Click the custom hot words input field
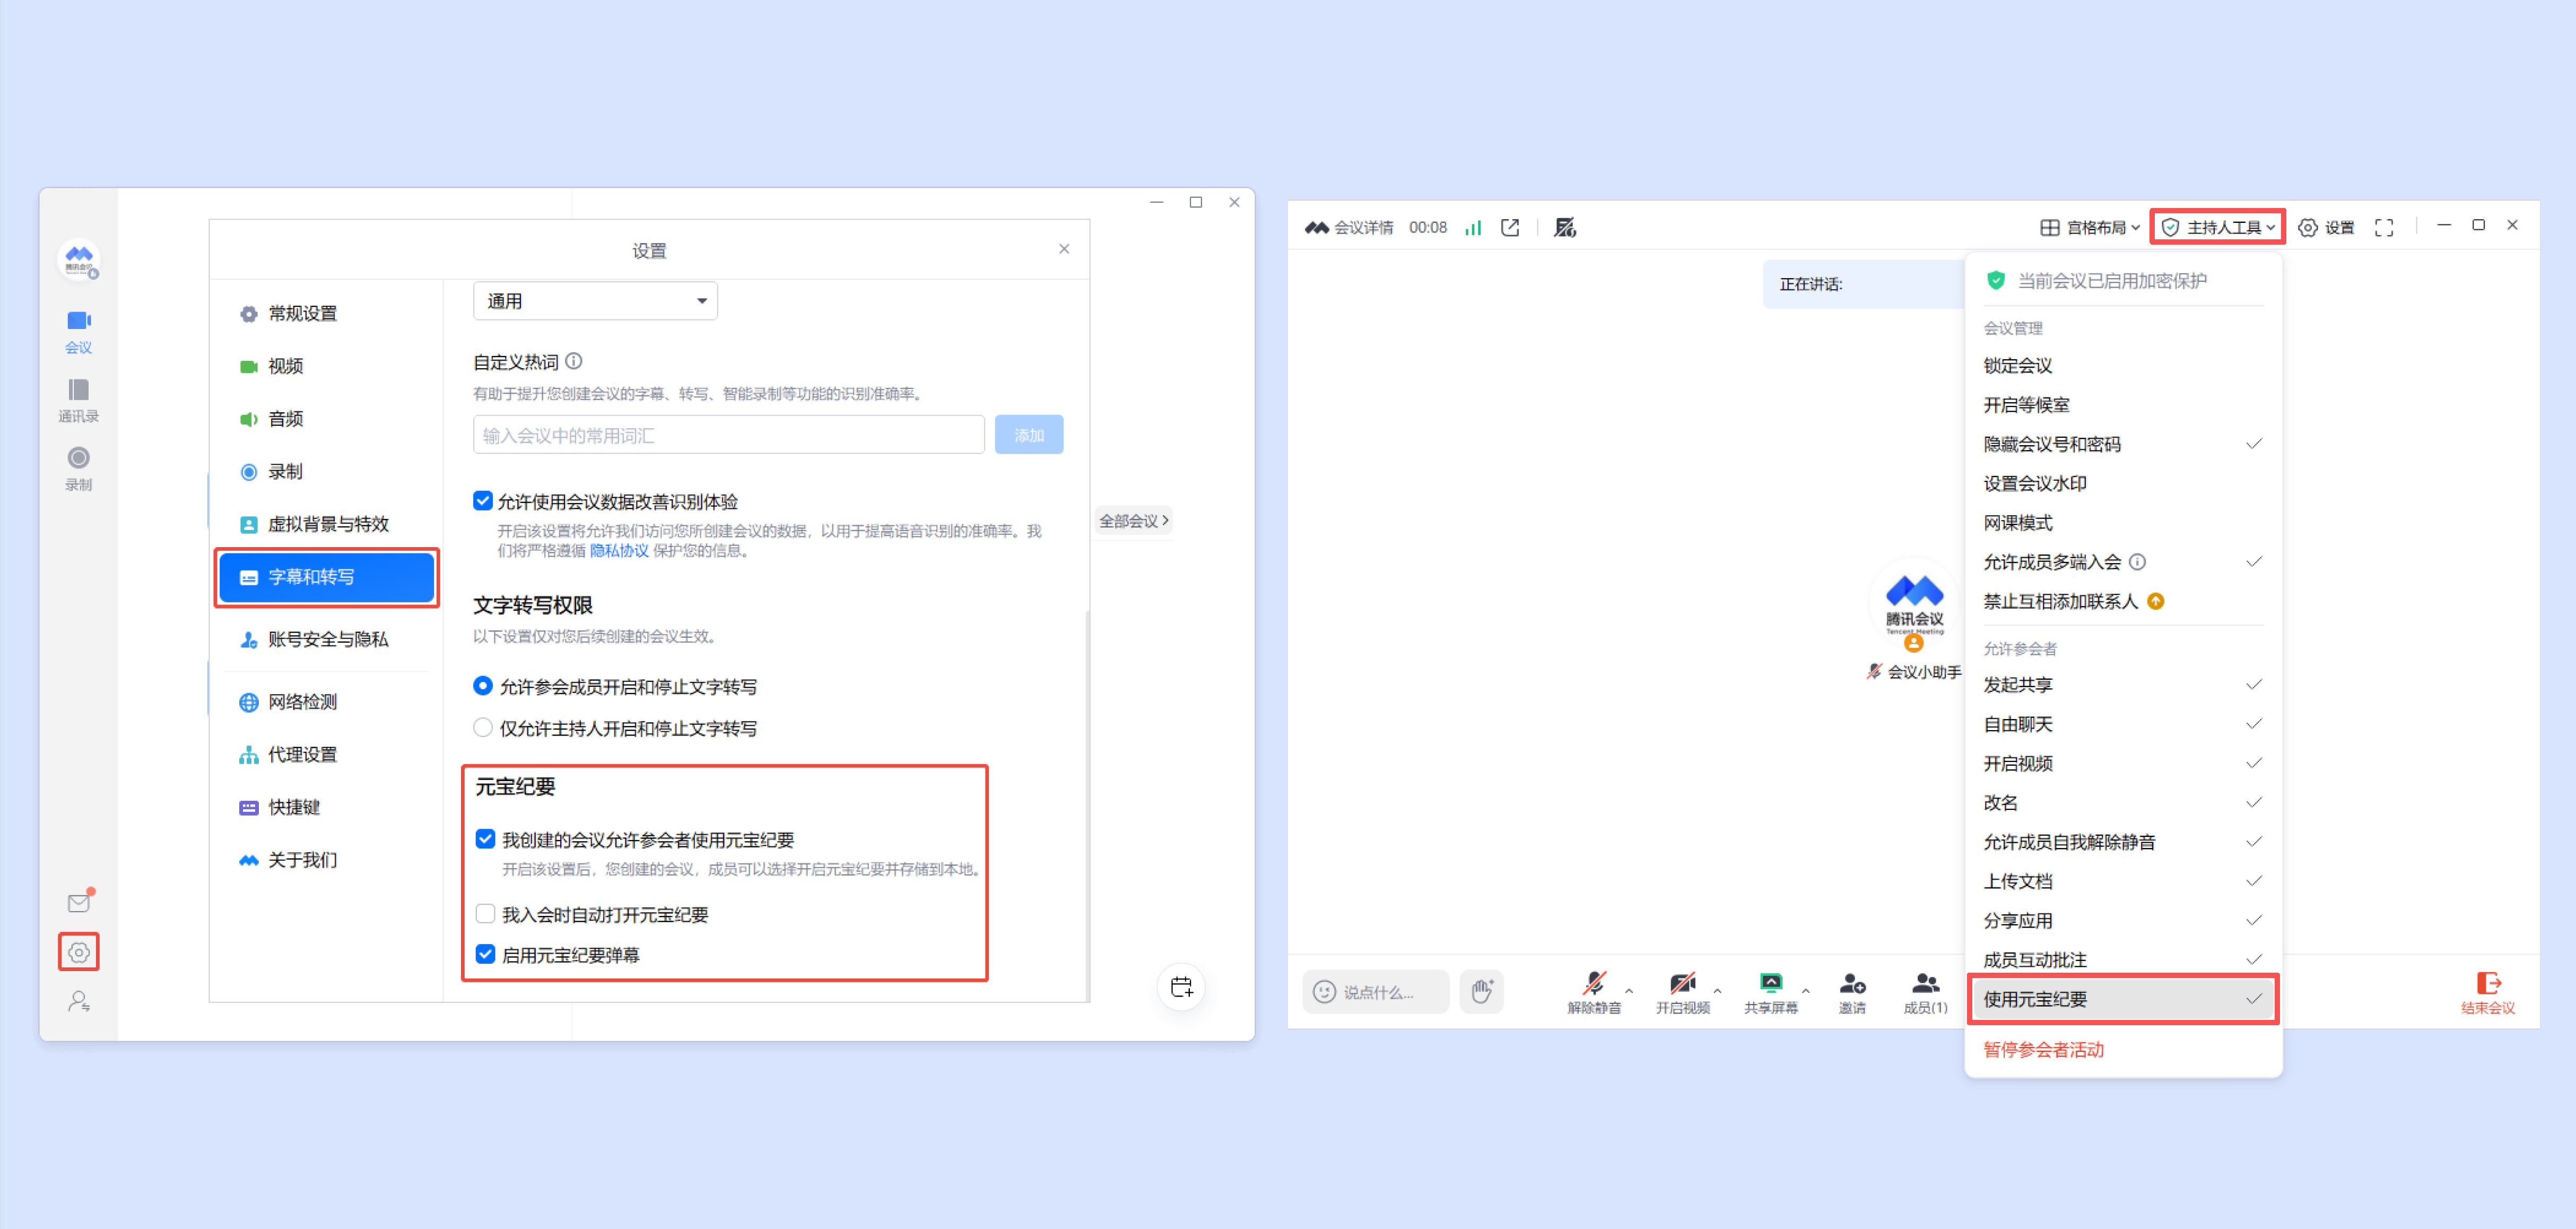This screenshot has height=1229, width=2576. pos(728,435)
